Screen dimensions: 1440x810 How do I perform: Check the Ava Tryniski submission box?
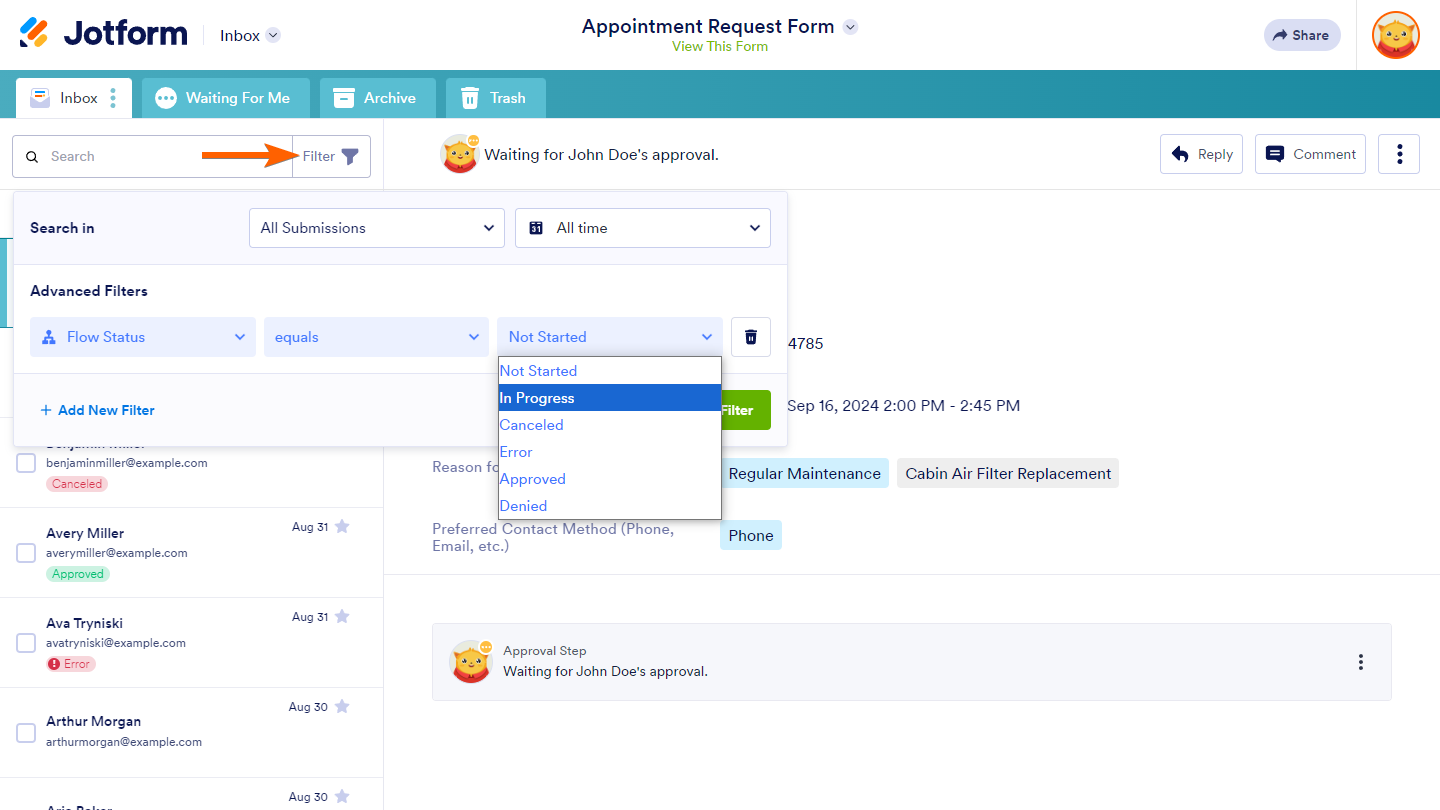pyautogui.click(x=26, y=643)
